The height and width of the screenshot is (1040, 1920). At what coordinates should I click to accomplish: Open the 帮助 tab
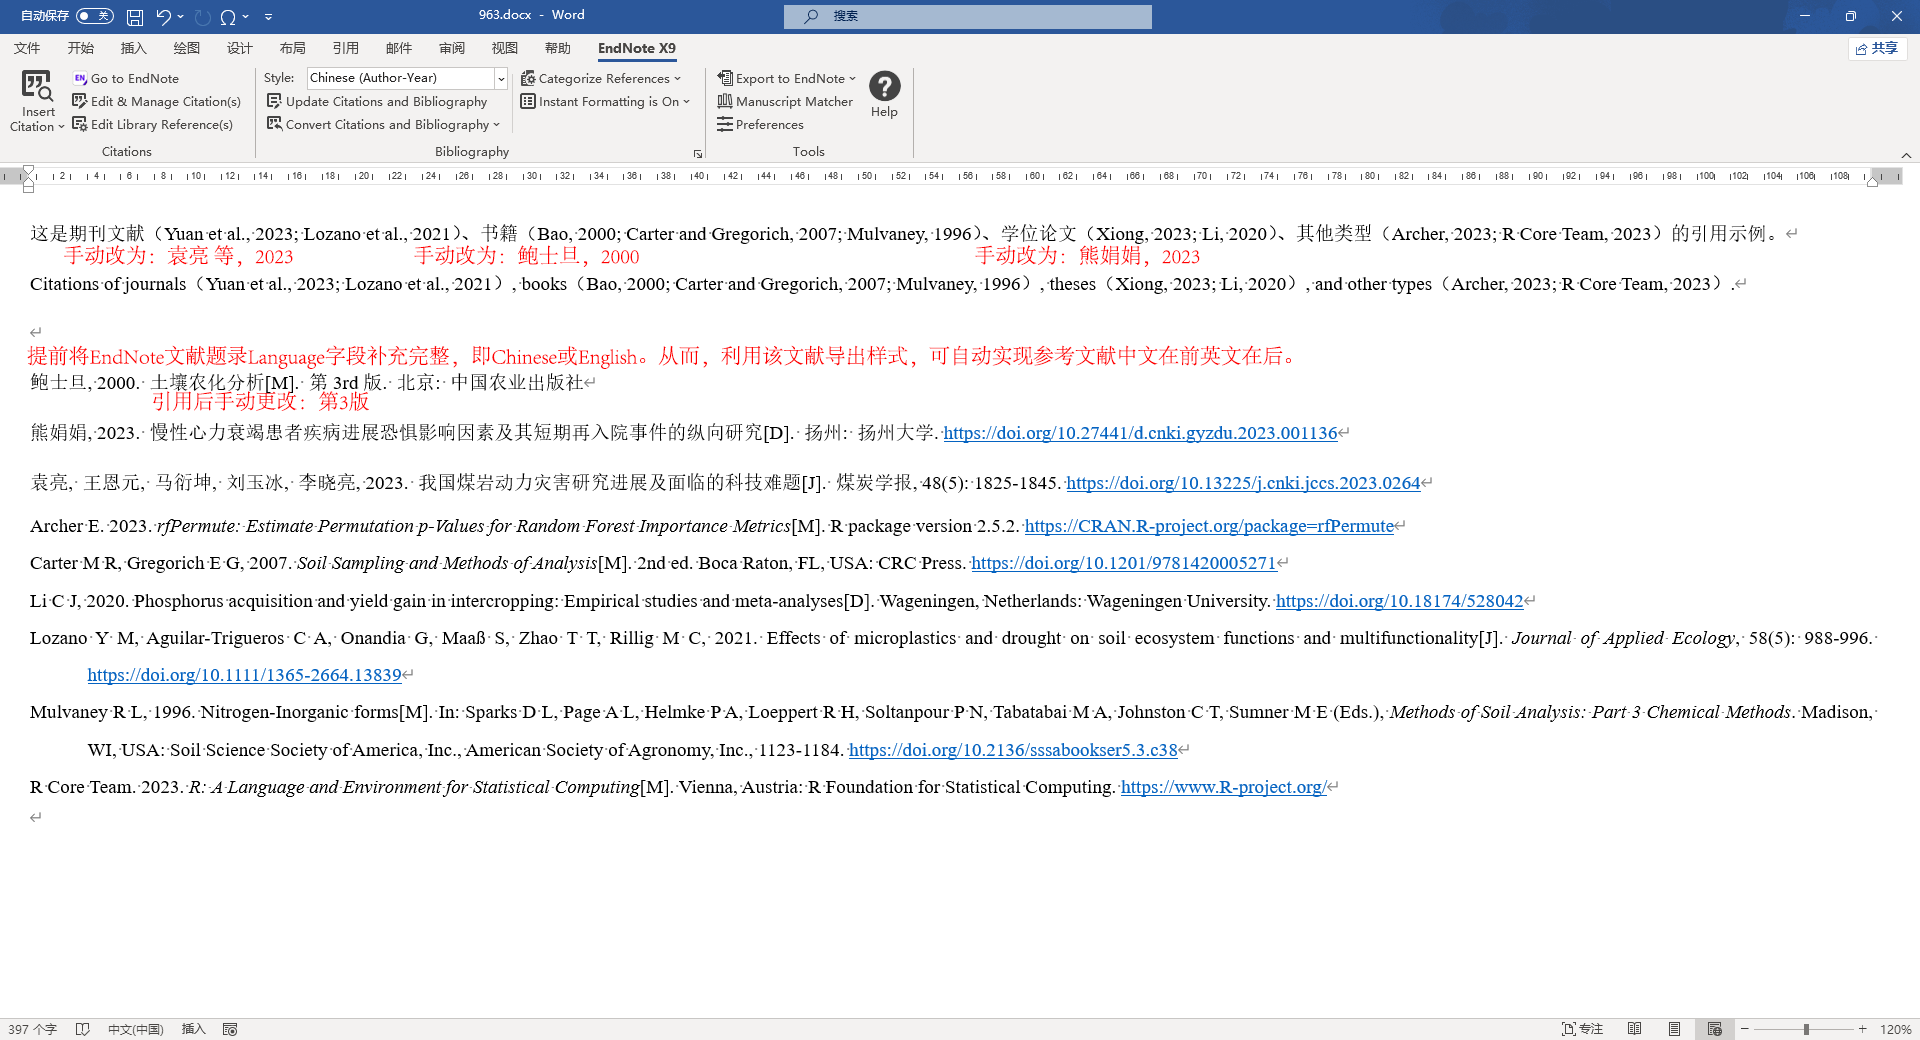[x=557, y=48]
